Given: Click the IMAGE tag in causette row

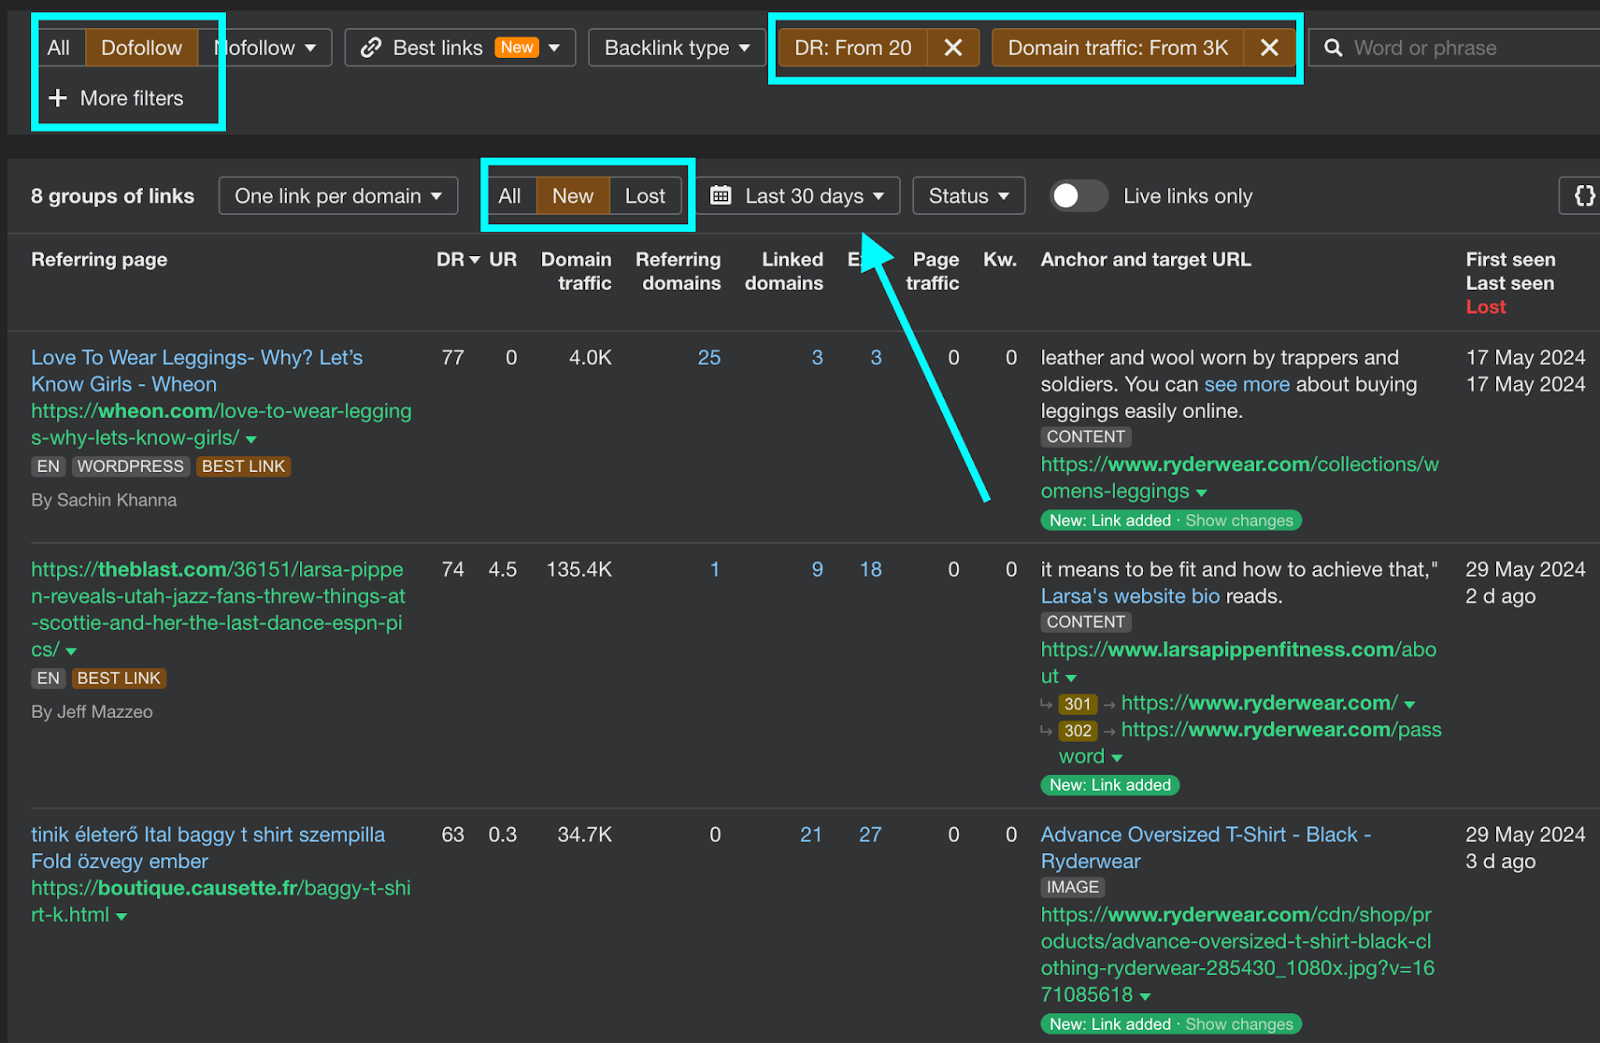Looking at the screenshot, I should [x=1072, y=887].
